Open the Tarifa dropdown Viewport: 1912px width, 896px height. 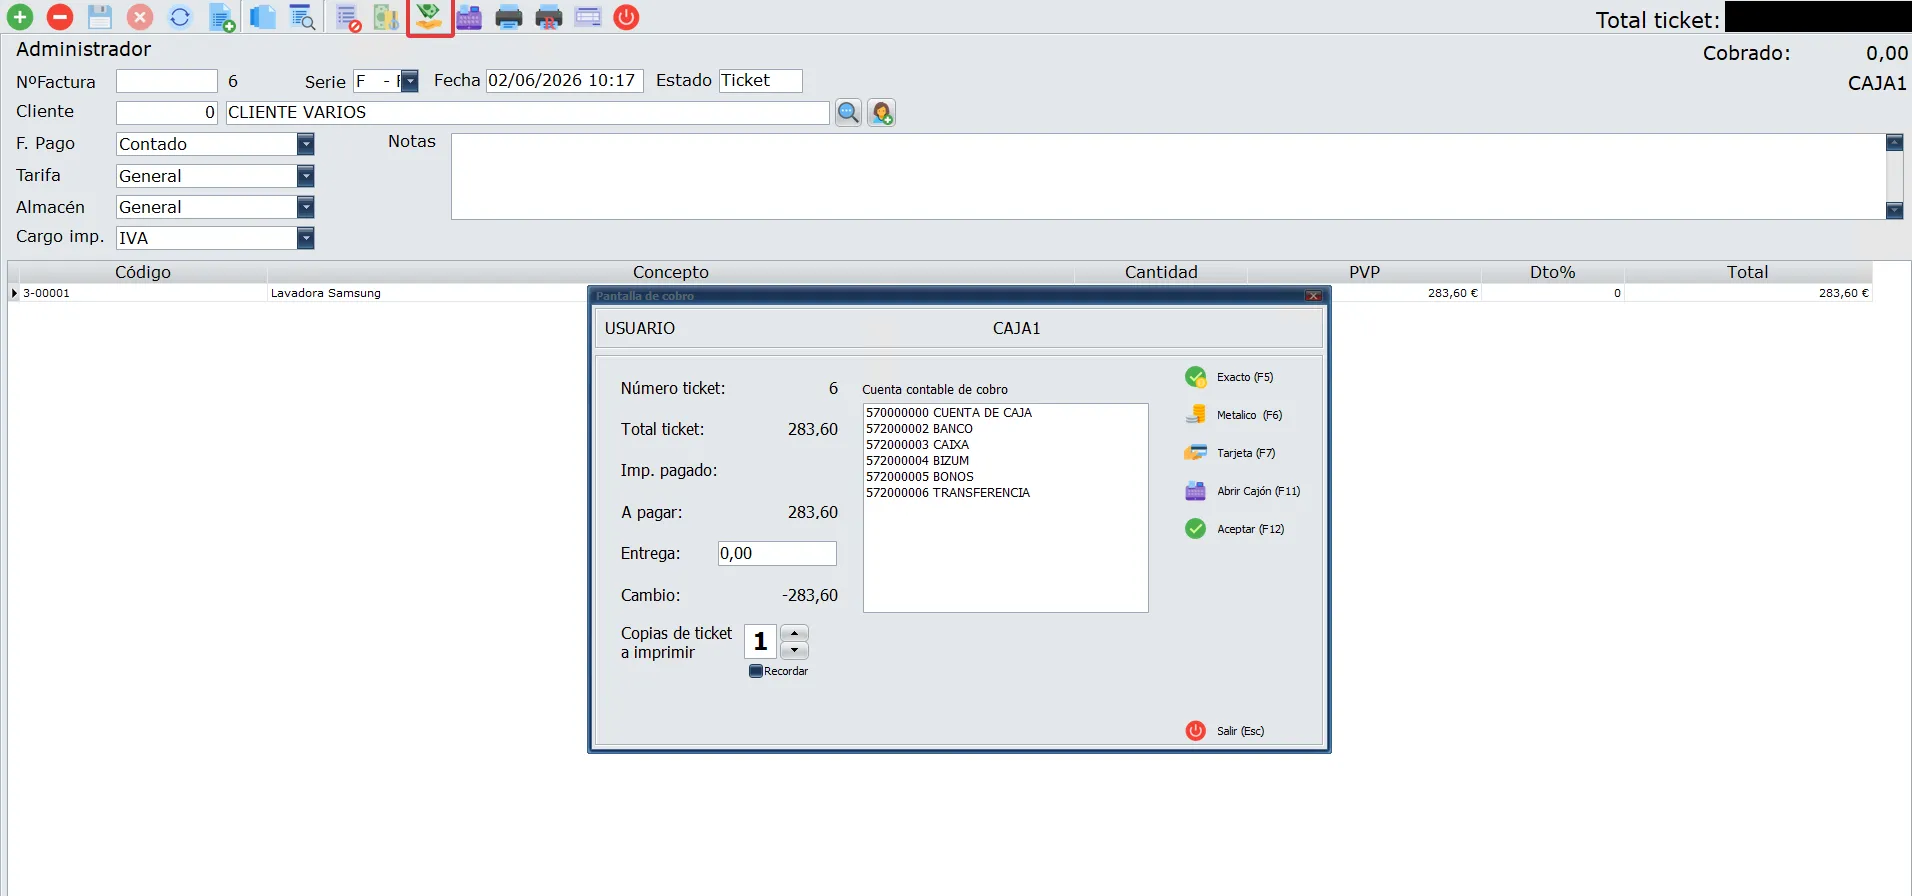coord(305,176)
